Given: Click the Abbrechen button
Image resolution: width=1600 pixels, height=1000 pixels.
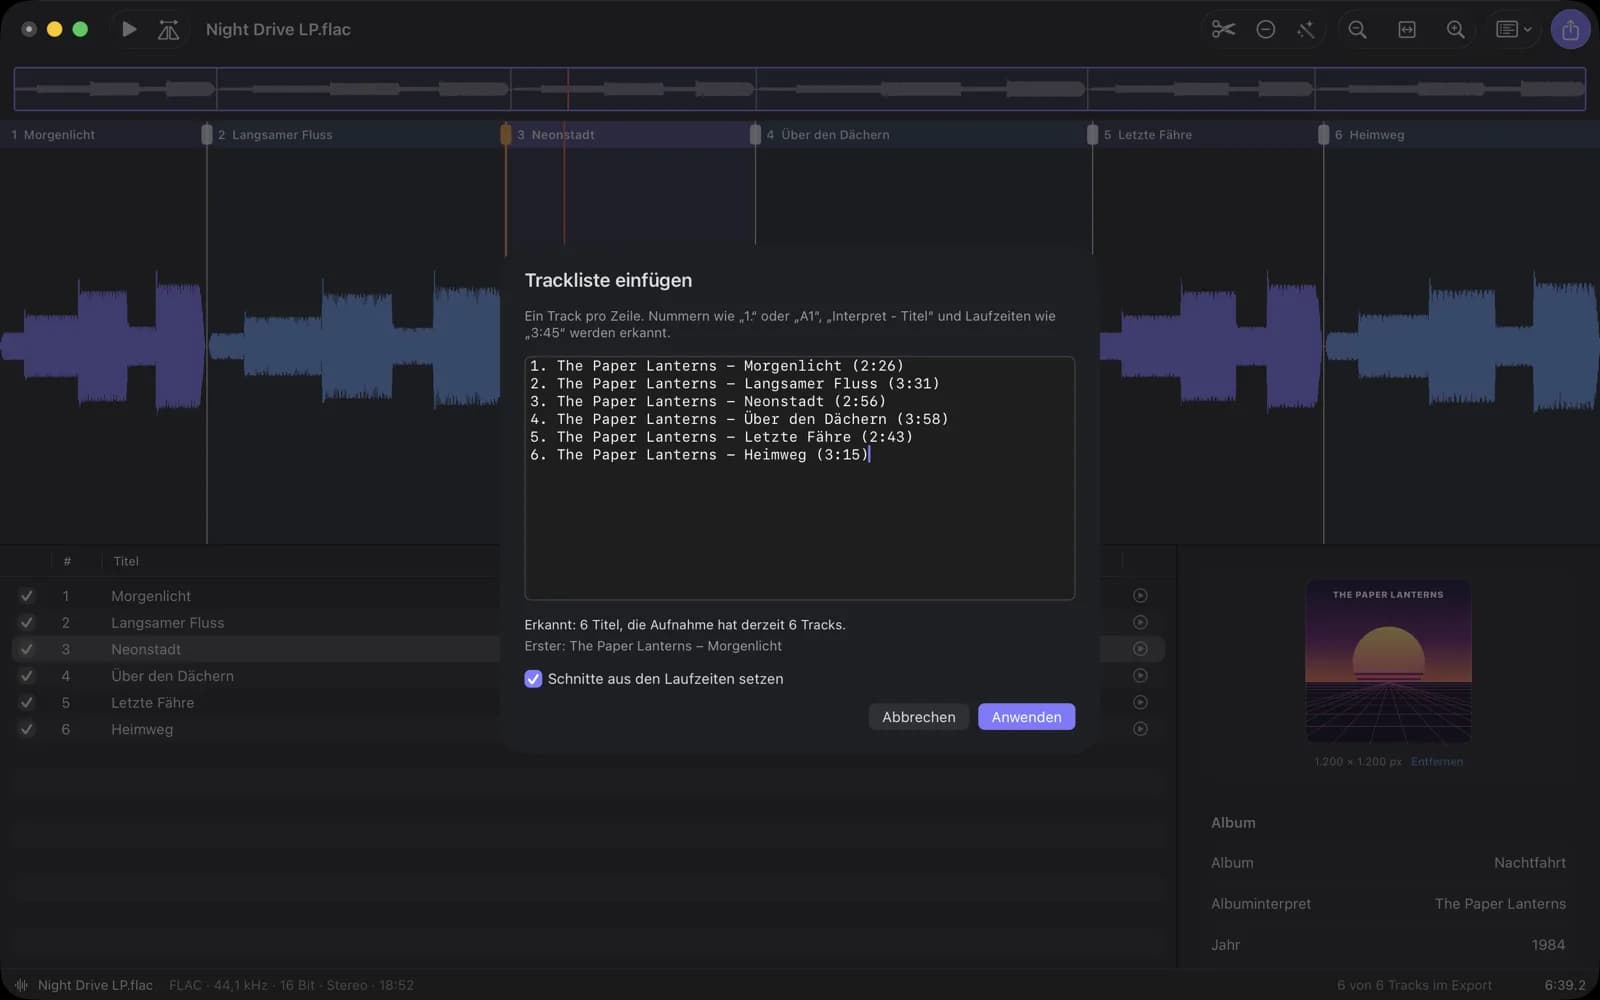Looking at the screenshot, I should pos(918,717).
